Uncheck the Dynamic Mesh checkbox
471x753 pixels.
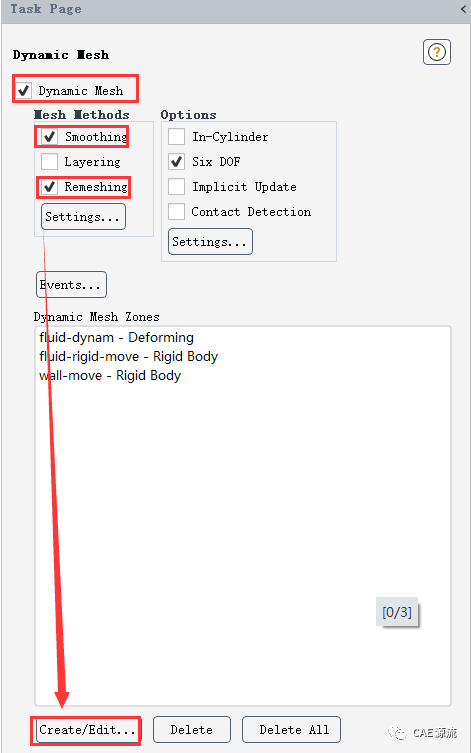pos(24,90)
